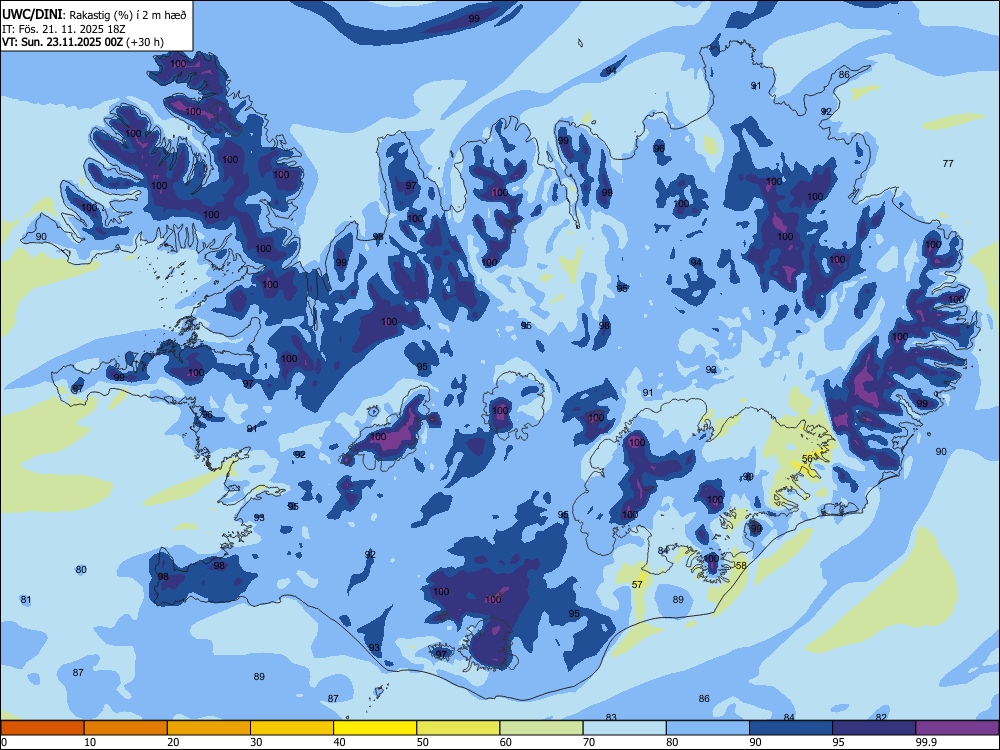
Task: Click the legend tick label "0"
Action: pyautogui.click(x=4, y=742)
